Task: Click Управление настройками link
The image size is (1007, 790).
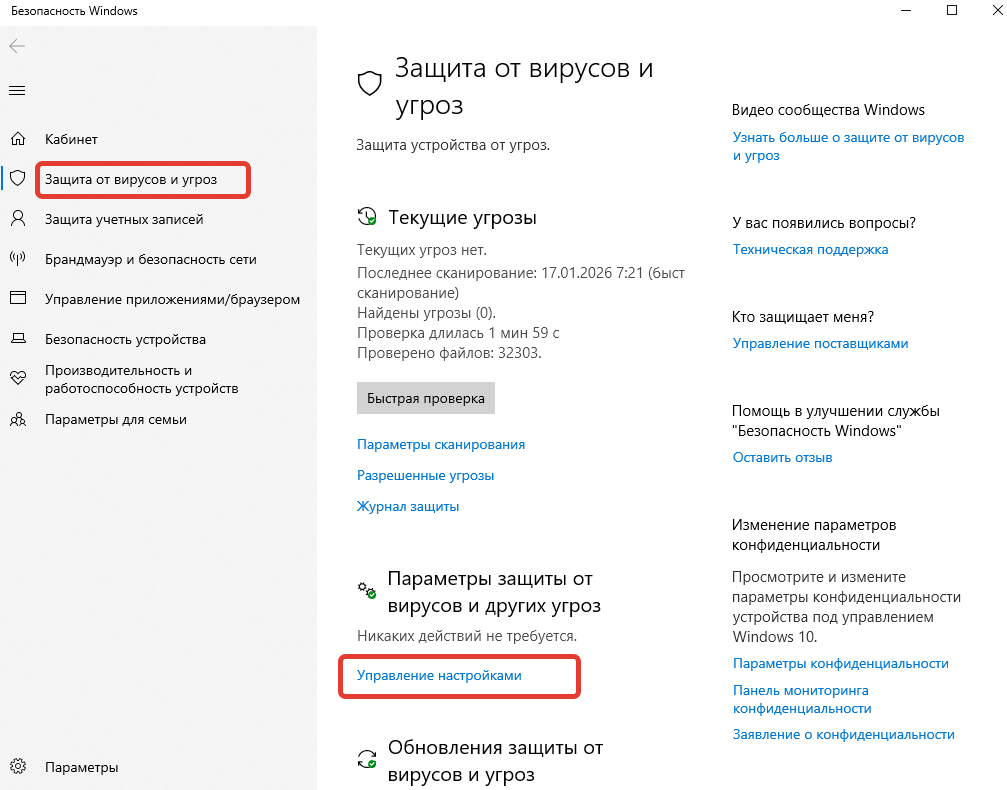Action: [439, 675]
